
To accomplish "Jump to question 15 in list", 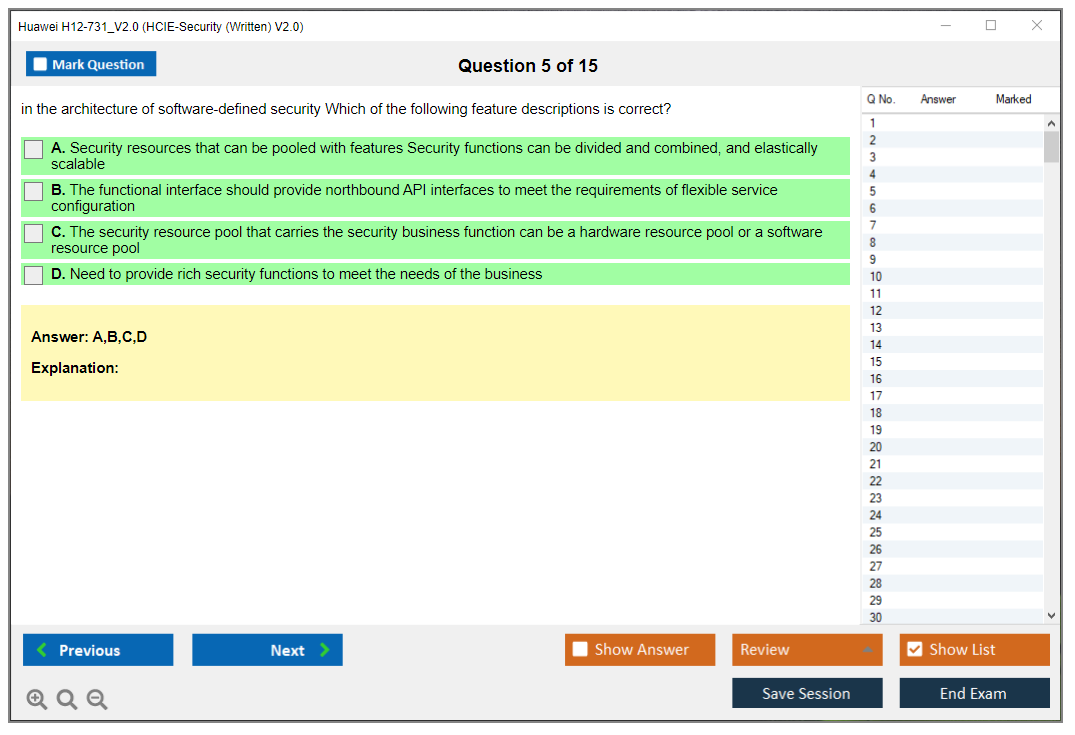I will coord(876,362).
